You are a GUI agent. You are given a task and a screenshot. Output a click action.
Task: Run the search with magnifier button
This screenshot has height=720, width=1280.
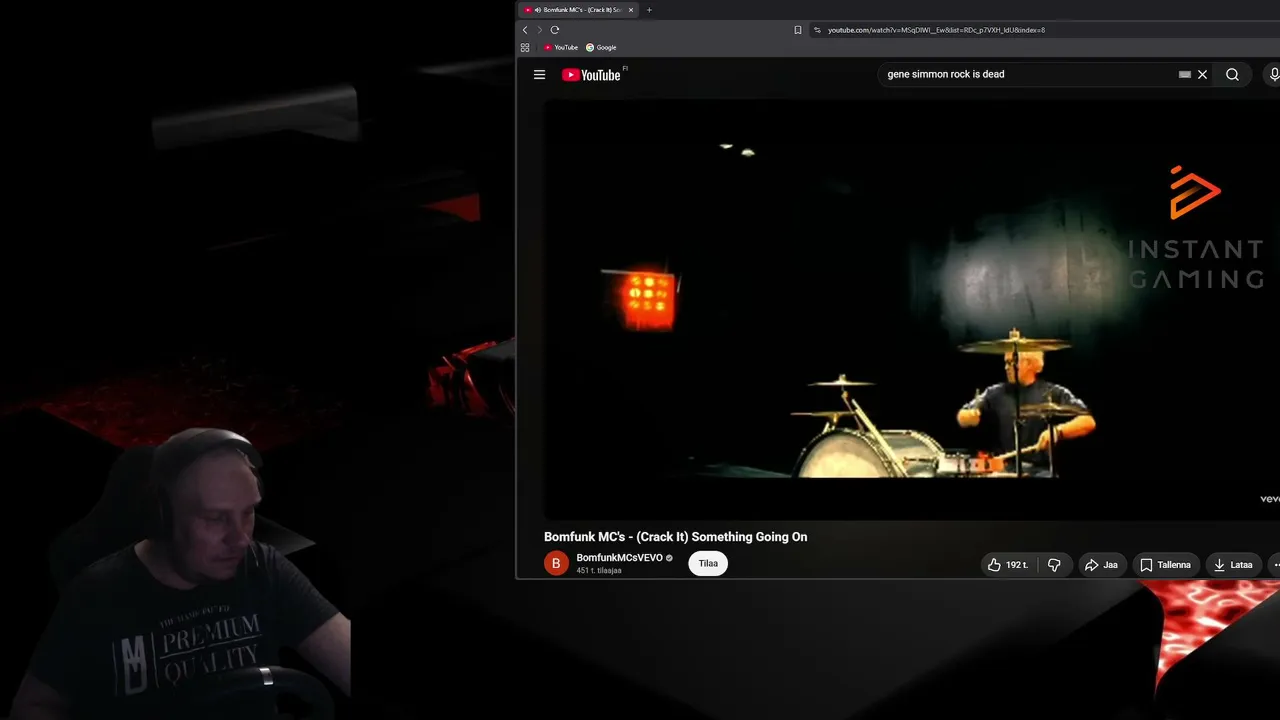coord(1232,74)
